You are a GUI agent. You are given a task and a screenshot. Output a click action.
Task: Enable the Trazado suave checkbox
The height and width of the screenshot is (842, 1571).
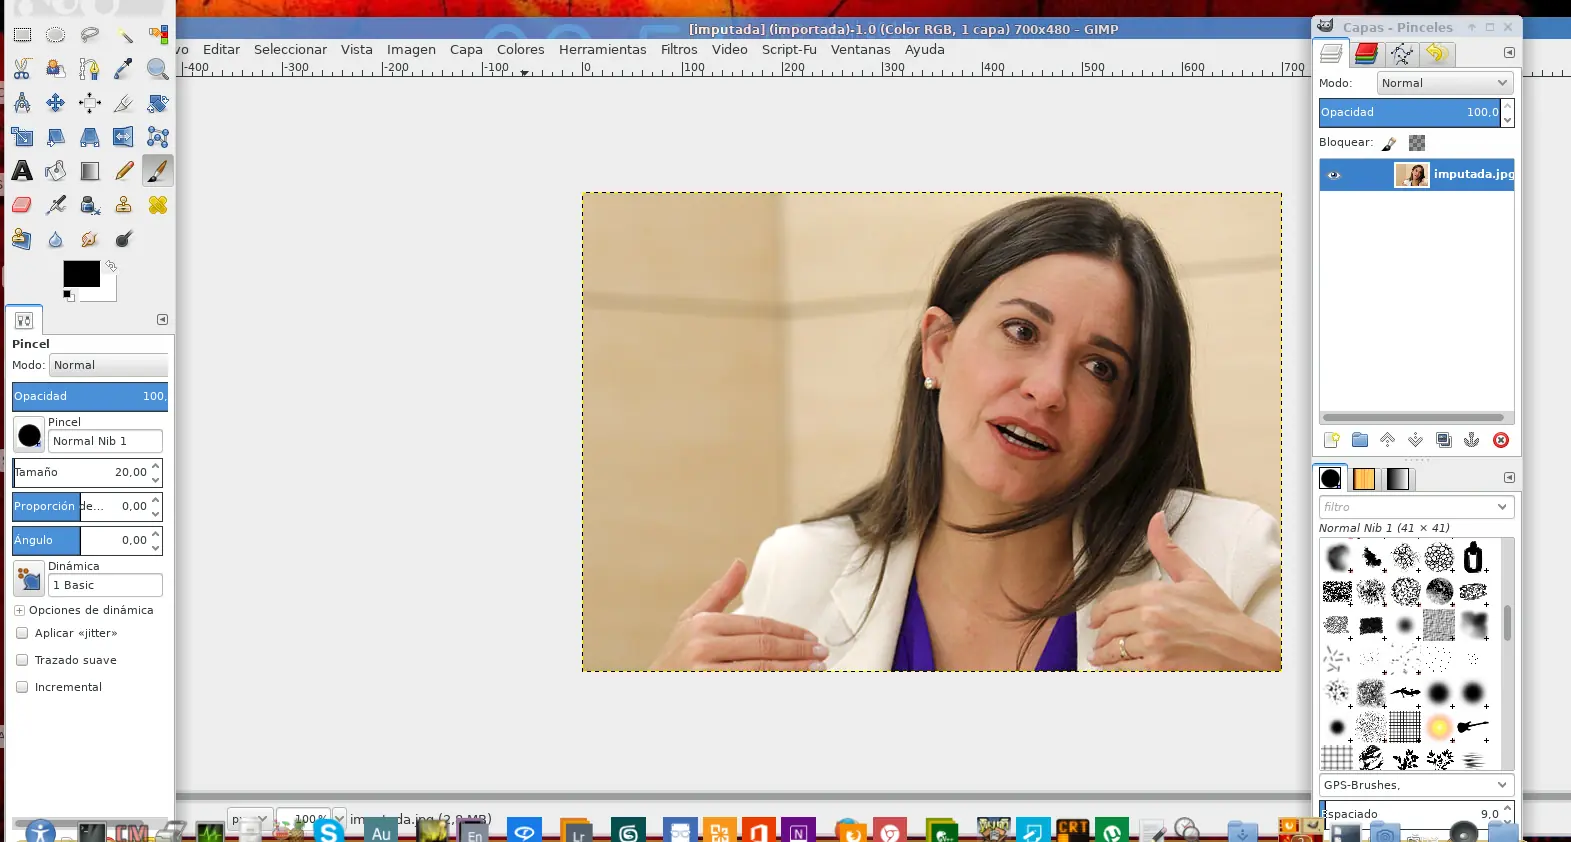pos(22,660)
